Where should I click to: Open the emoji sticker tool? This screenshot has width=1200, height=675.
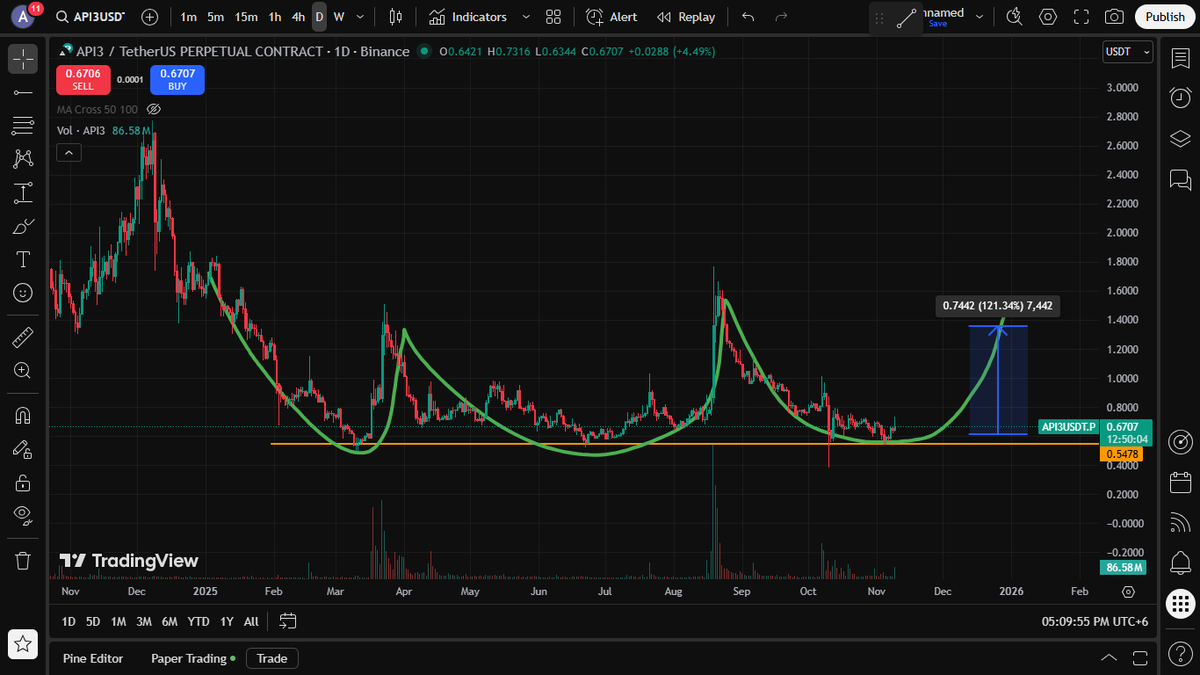click(22, 292)
